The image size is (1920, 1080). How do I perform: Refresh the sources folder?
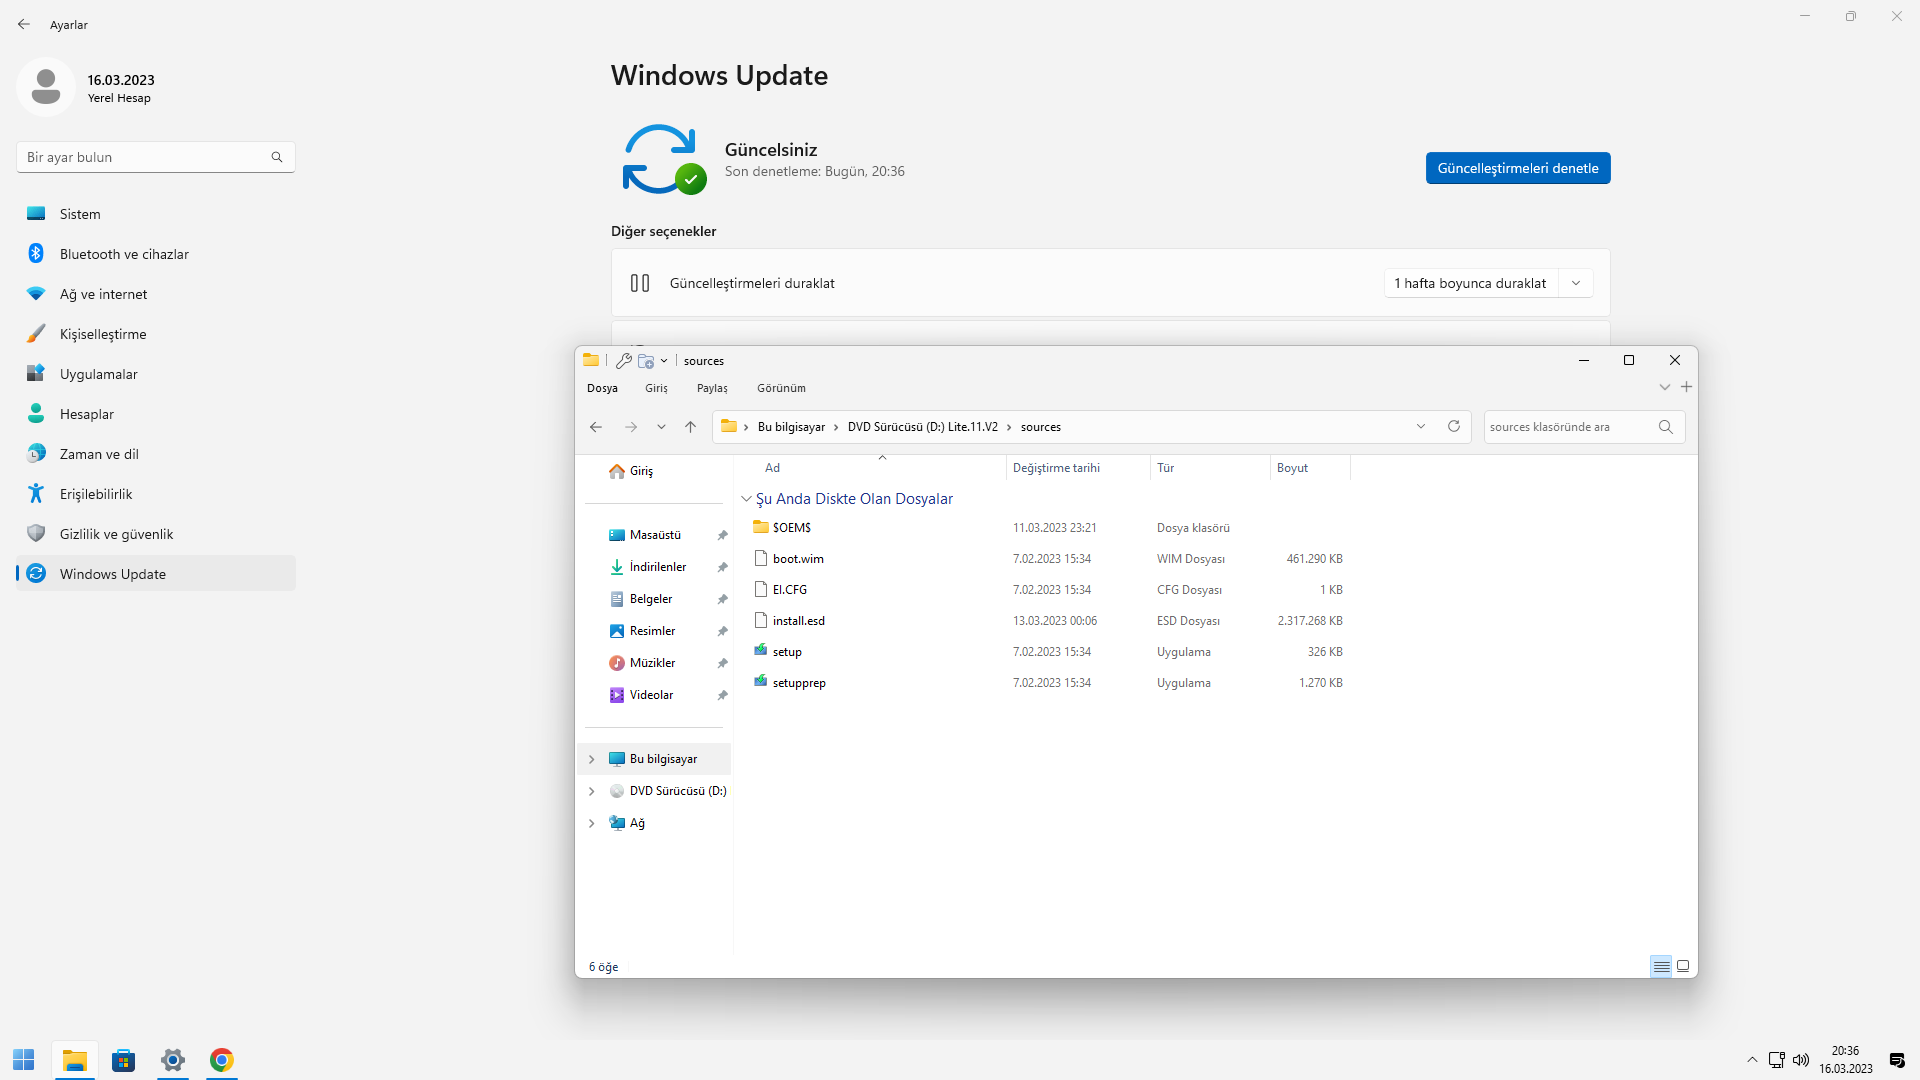(1454, 427)
